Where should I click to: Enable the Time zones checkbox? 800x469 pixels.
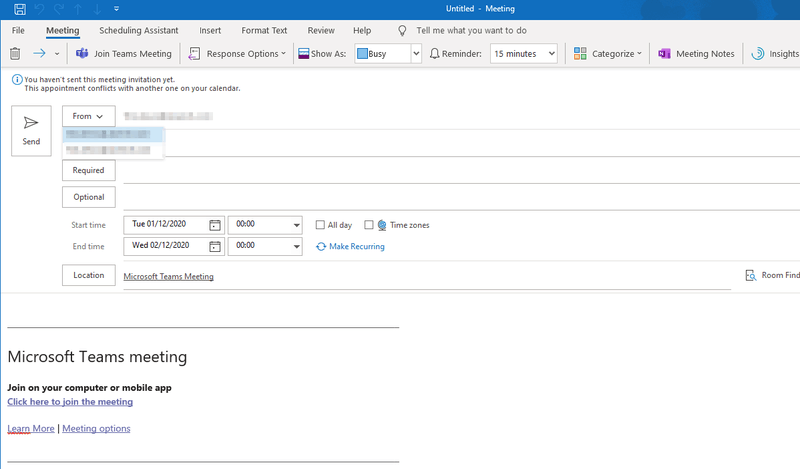tap(368, 225)
